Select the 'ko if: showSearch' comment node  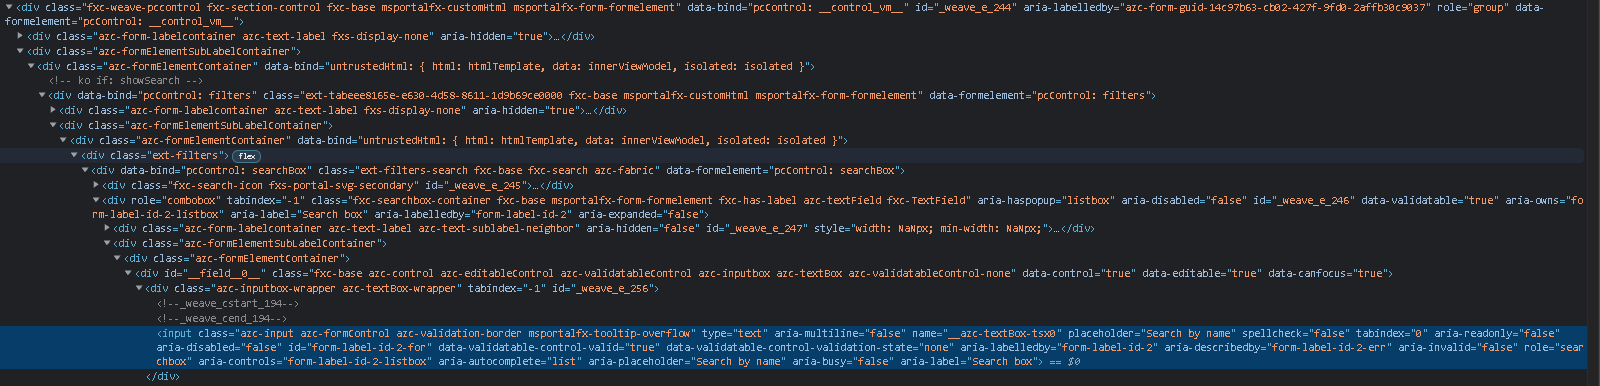click(x=126, y=81)
